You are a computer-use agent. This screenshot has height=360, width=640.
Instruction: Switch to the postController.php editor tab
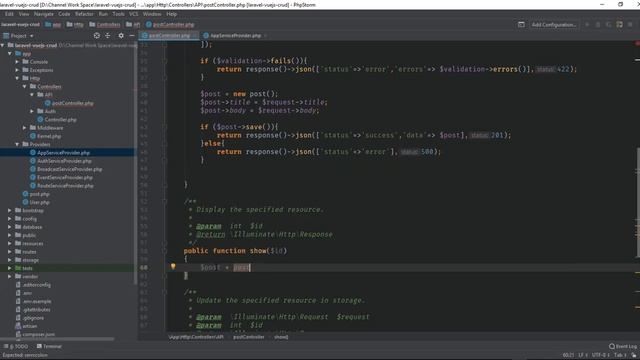pos(168,36)
